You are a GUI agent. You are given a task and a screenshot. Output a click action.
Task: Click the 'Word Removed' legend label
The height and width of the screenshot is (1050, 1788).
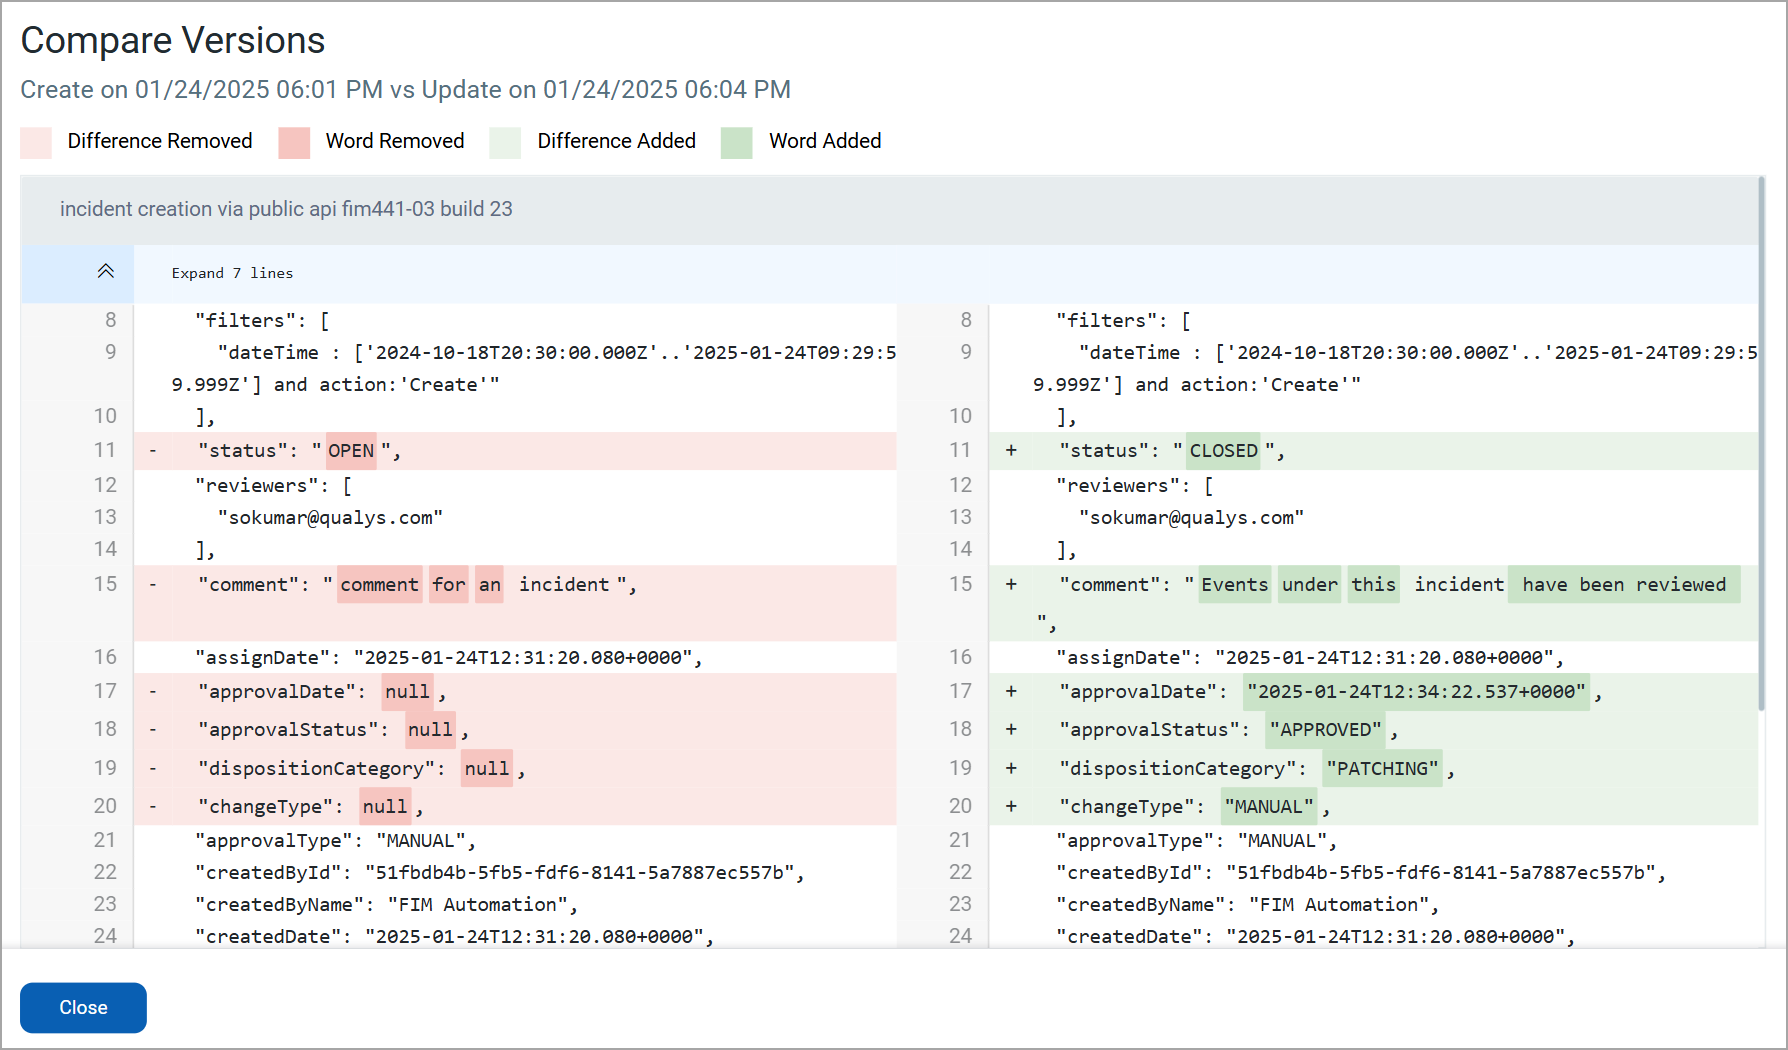point(395,141)
